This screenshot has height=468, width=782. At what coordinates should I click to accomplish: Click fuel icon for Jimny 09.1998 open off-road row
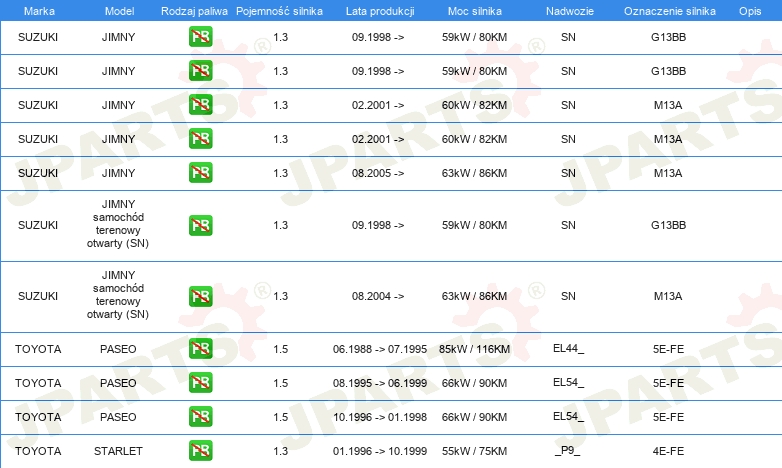(200, 225)
